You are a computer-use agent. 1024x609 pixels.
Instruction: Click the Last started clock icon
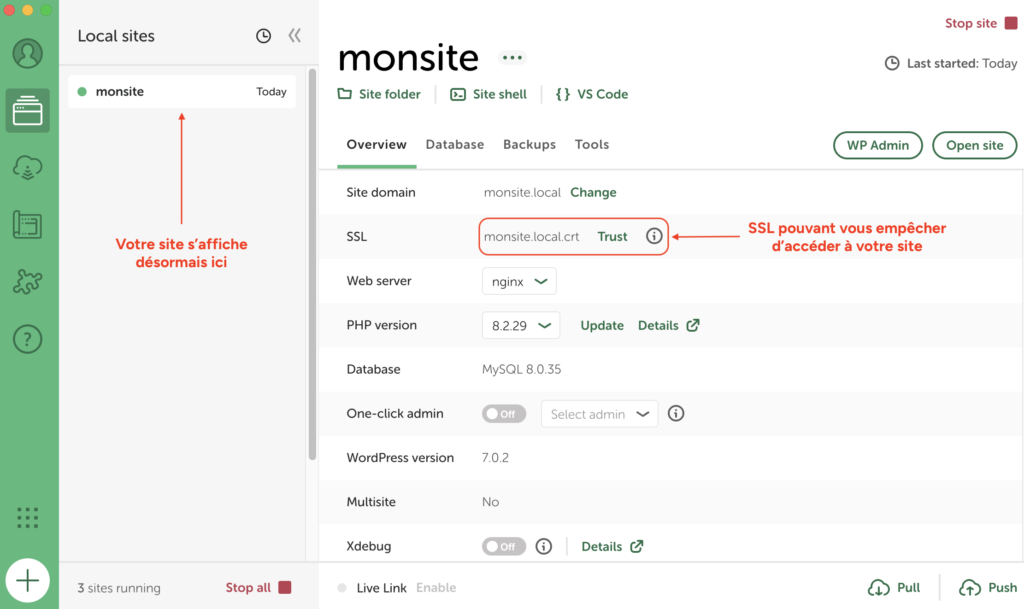892,63
